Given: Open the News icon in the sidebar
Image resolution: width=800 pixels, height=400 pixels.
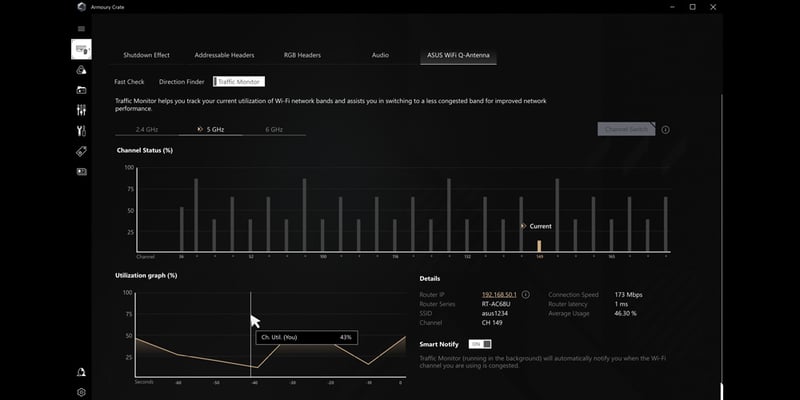Looking at the screenshot, I should (81, 172).
